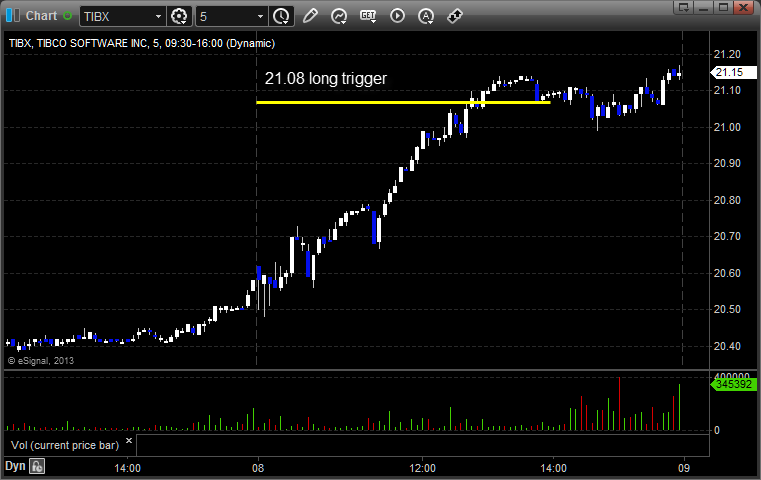Open the chart settings gear menu
Image resolution: width=761 pixels, height=480 pixels.
tap(179, 17)
